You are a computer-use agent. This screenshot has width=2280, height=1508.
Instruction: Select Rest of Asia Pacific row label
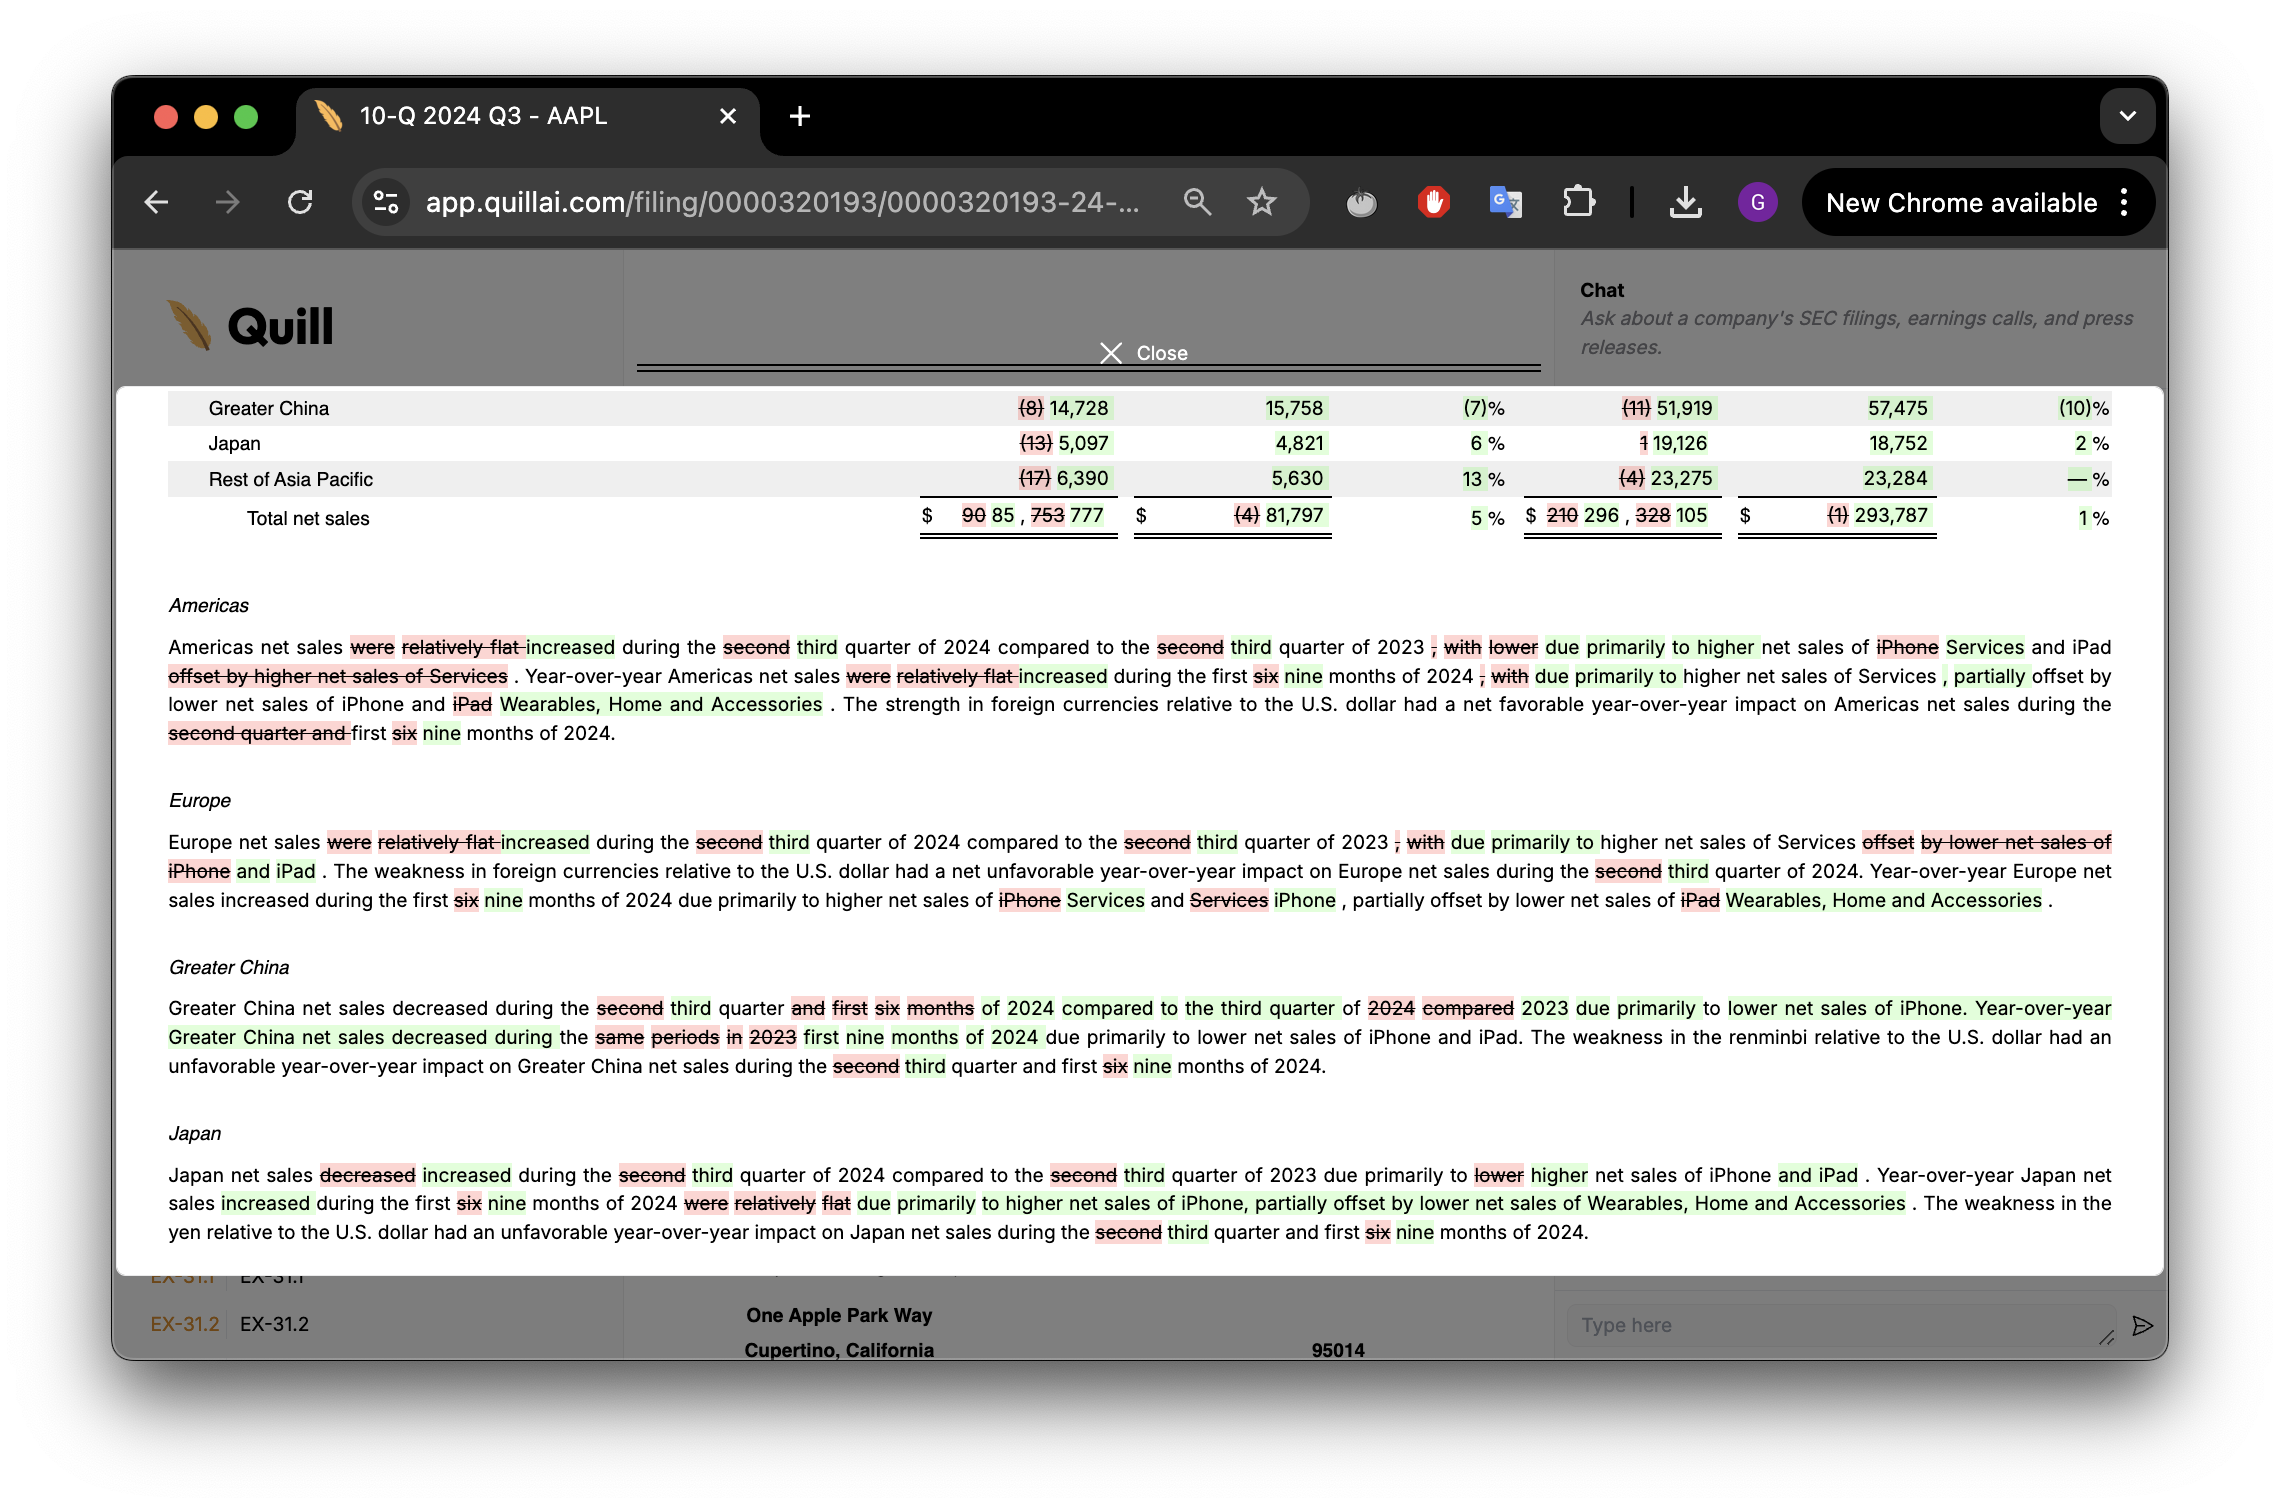(x=290, y=479)
